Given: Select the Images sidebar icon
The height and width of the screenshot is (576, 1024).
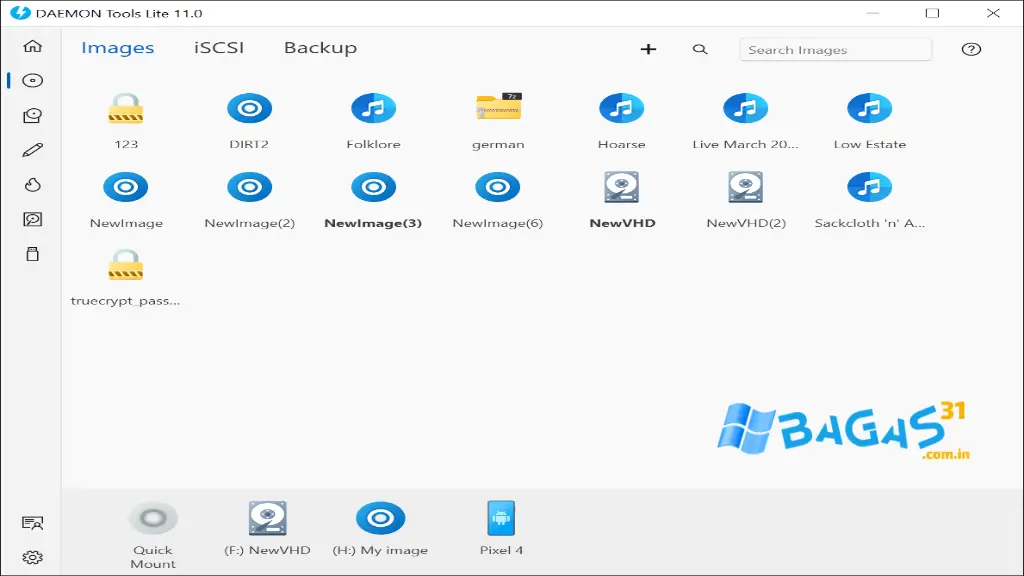Looking at the screenshot, I should click(33, 81).
